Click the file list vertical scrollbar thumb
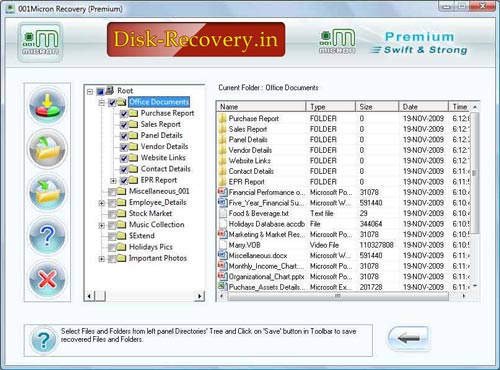Screen dimensions: 500x370 [x=475, y=173]
